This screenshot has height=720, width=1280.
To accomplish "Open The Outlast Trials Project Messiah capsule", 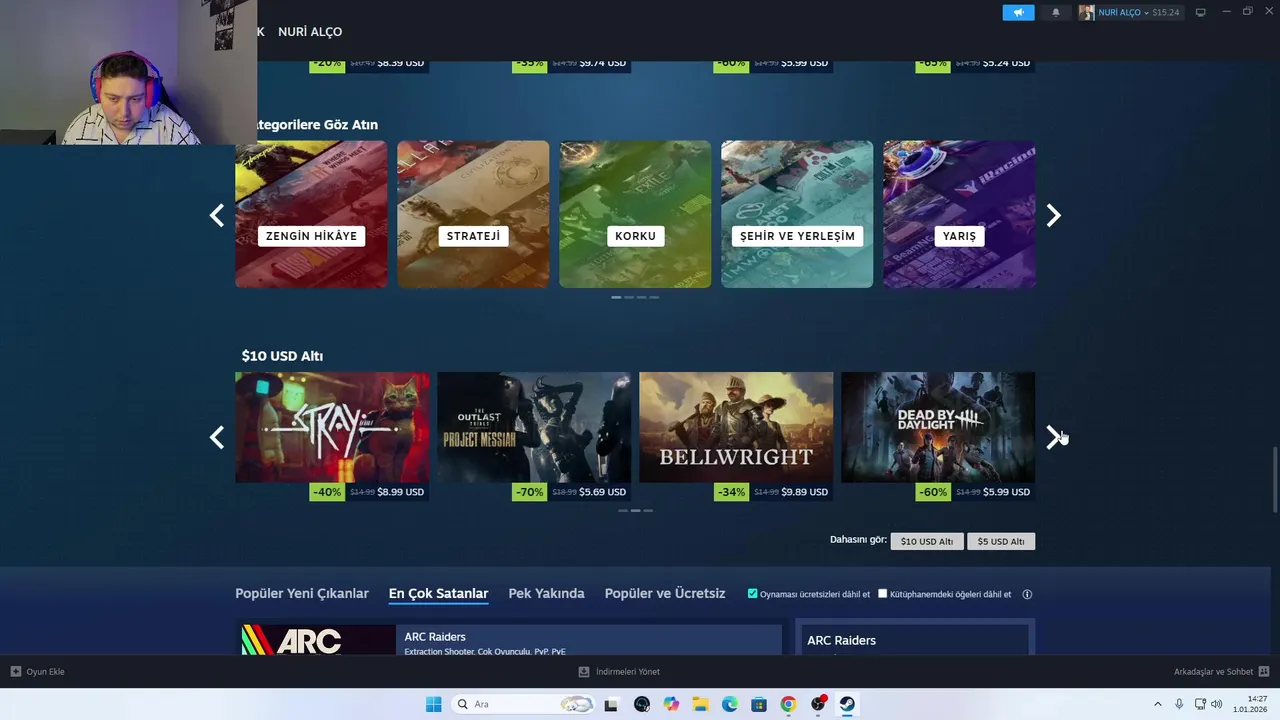I will [x=534, y=427].
